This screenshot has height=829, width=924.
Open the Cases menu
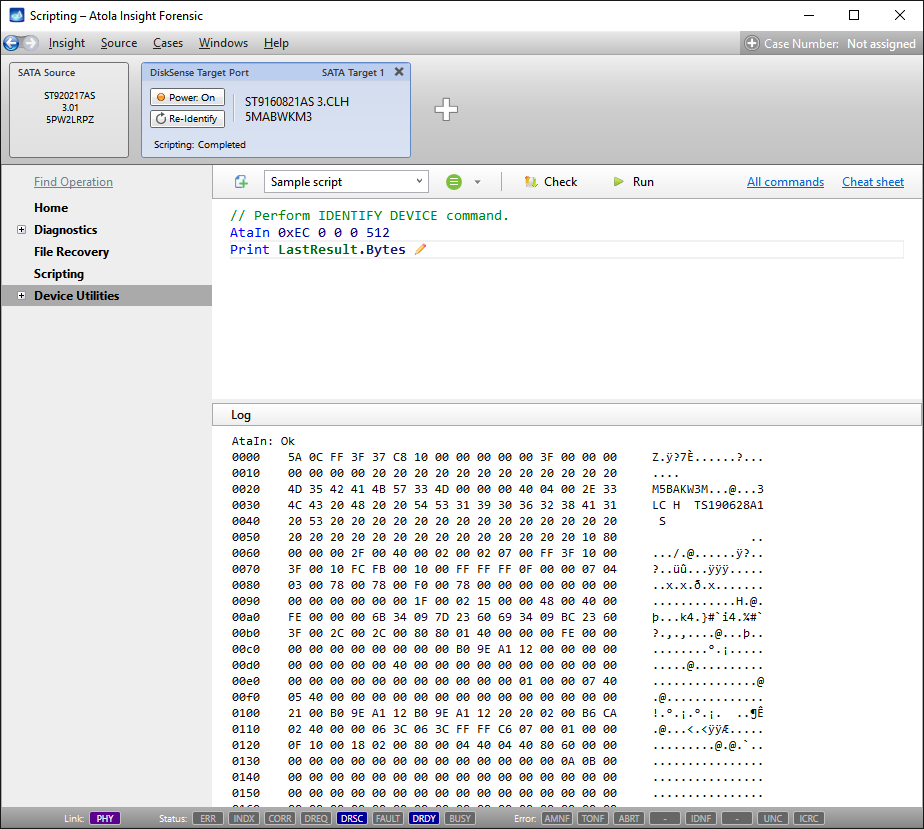(x=168, y=43)
